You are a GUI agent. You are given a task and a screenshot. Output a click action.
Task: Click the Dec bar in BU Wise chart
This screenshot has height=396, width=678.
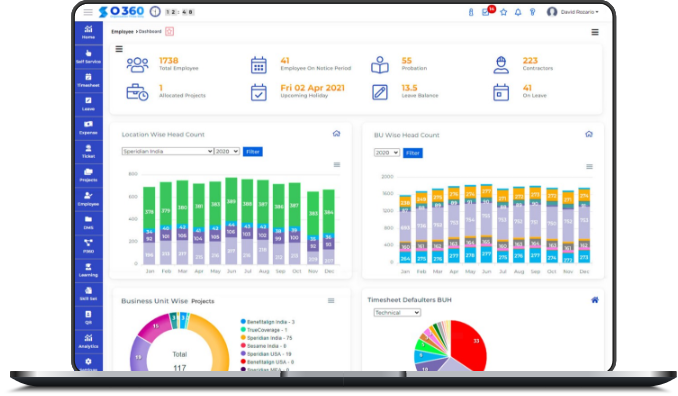584,225
